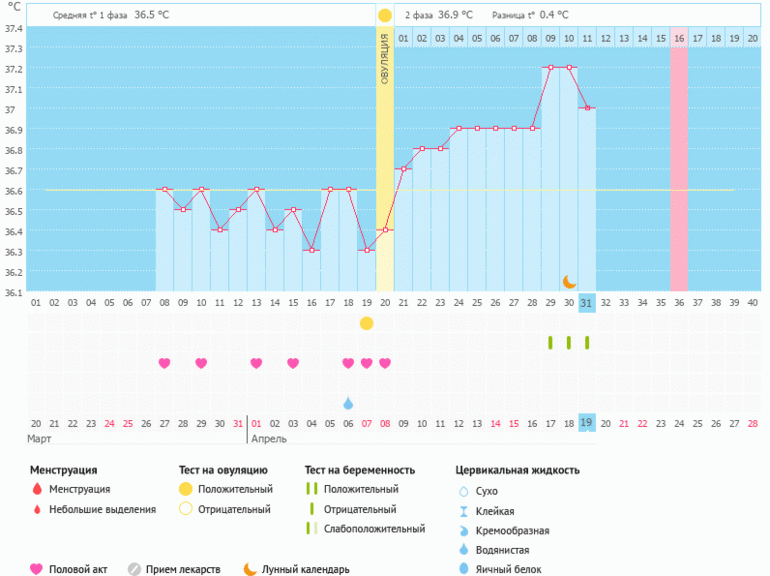Click the Цервикальная жидкость legend heading

click(517, 469)
